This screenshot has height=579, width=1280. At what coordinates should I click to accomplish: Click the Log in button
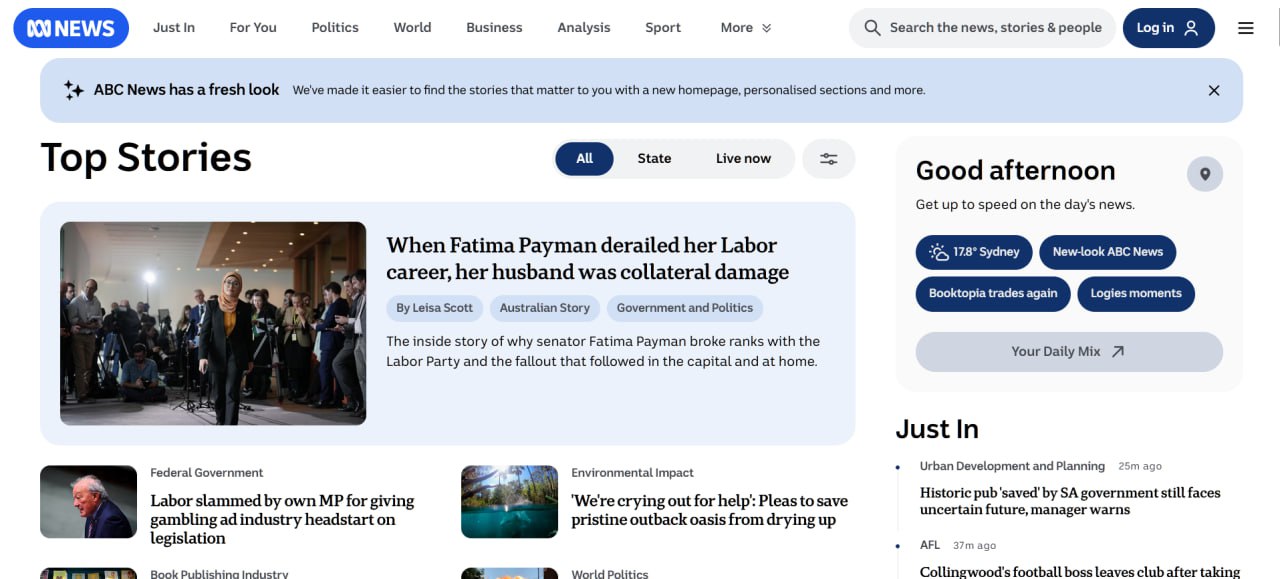coord(1167,28)
